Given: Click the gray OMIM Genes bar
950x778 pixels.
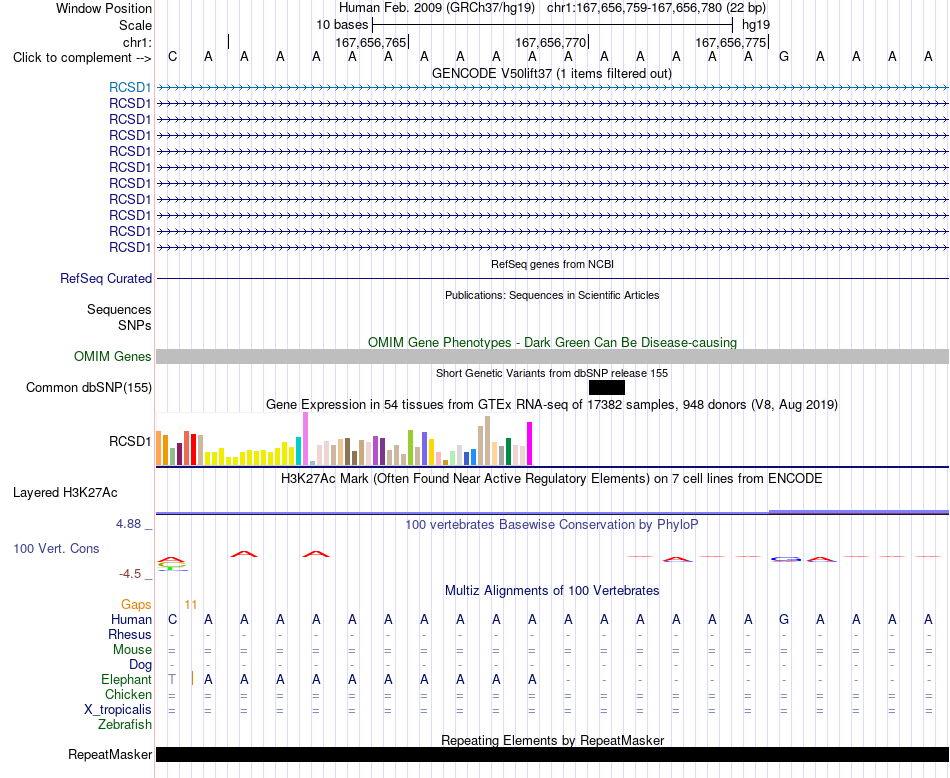Looking at the screenshot, I should pos(552,356).
